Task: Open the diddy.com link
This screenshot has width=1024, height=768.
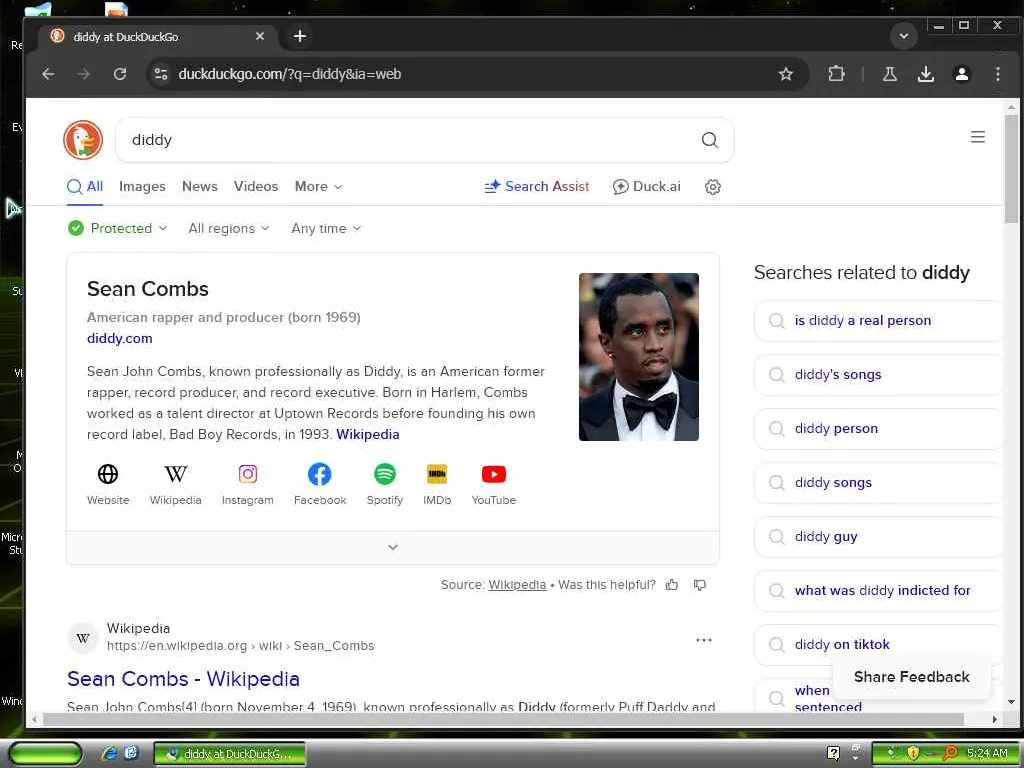Action: (120, 338)
